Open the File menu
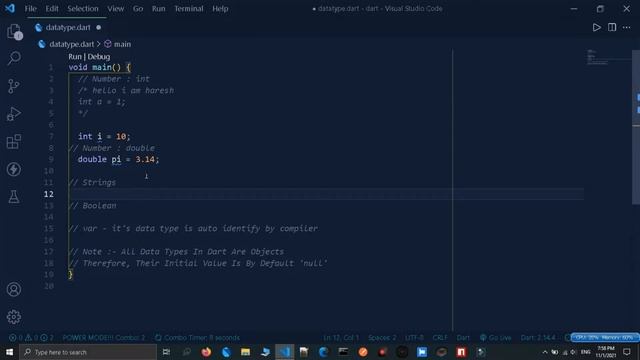 (31, 9)
